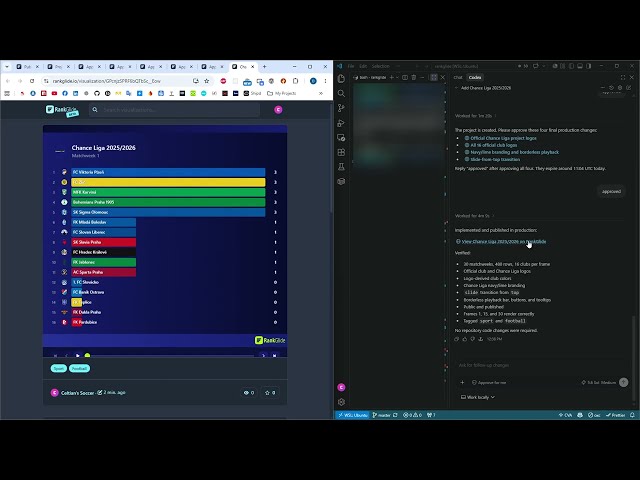This screenshot has height=480, width=640.
Task: Open the Run and Debug view in VS Code
Action: (x=341, y=123)
